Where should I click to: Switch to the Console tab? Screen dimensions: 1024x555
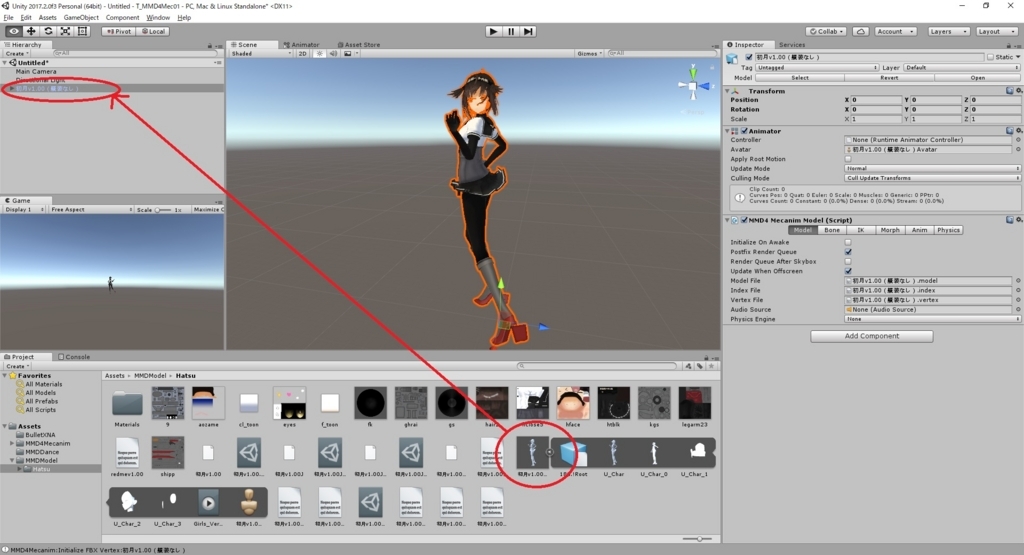(74, 357)
